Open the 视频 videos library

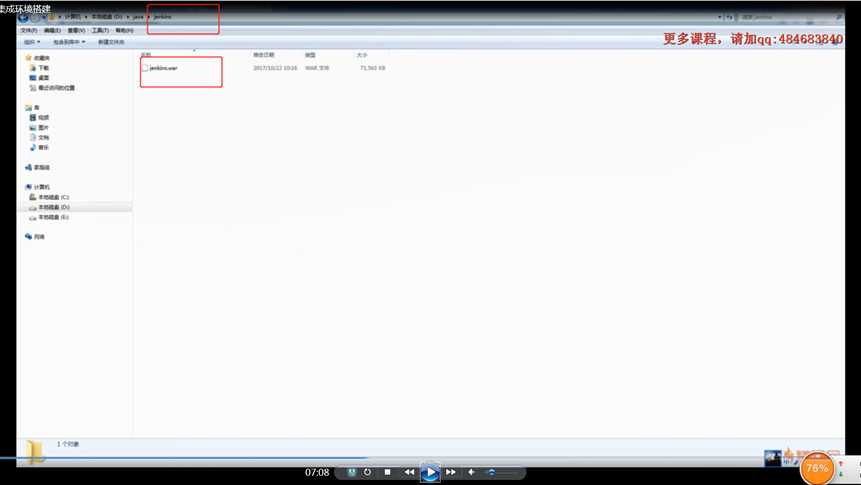39,118
